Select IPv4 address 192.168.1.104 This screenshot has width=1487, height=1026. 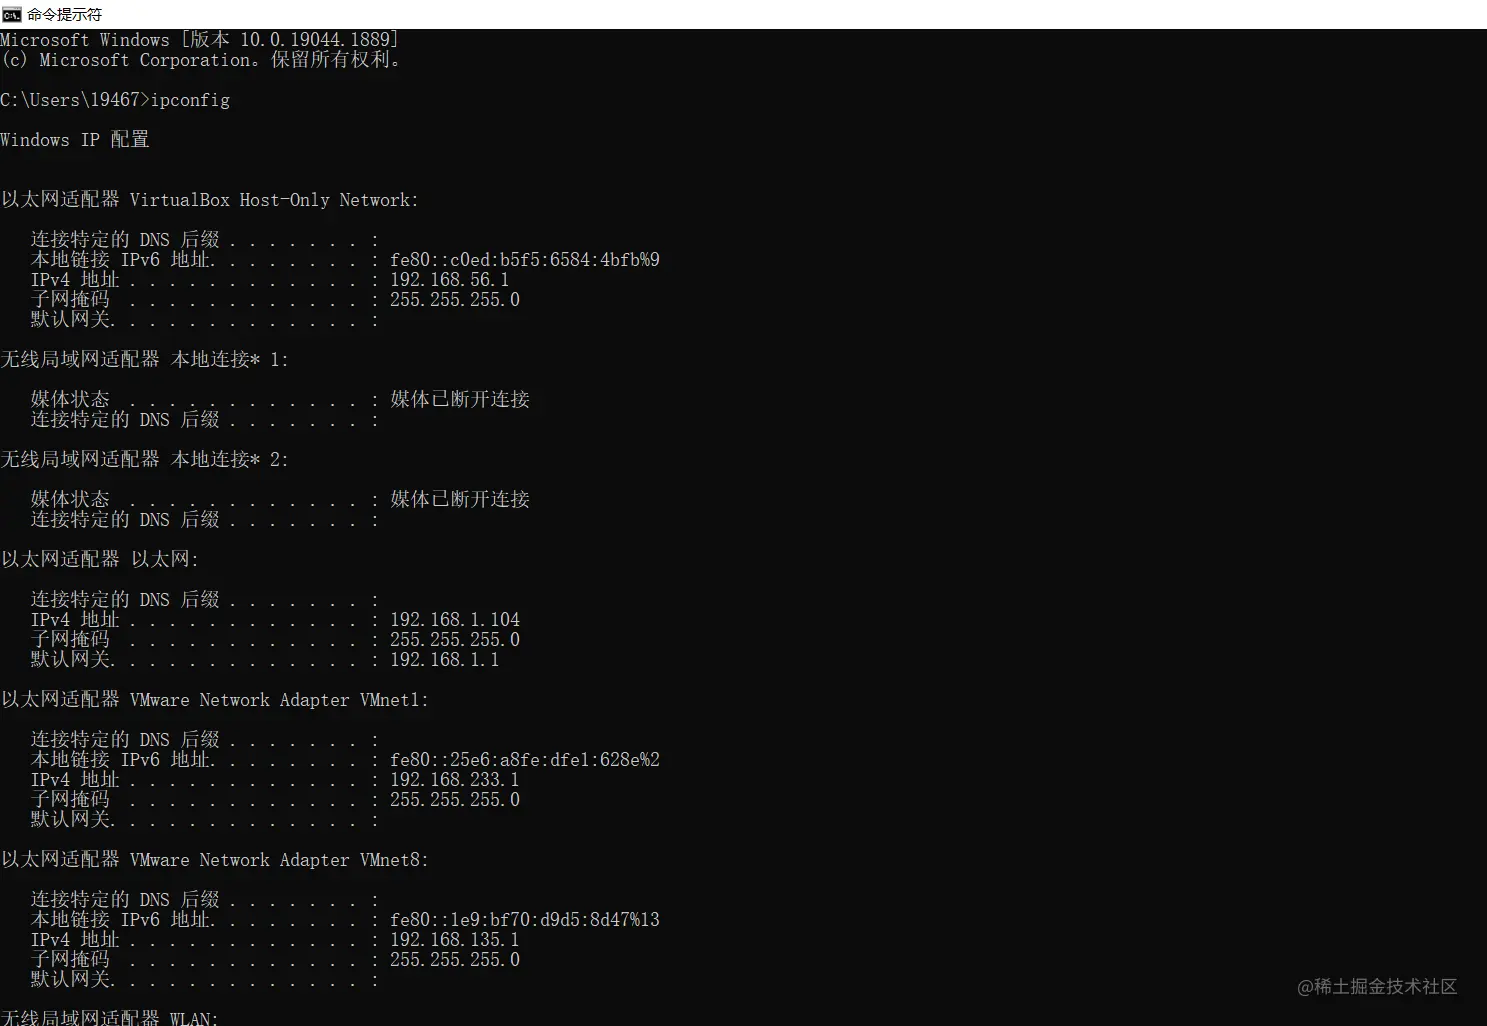[455, 620]
